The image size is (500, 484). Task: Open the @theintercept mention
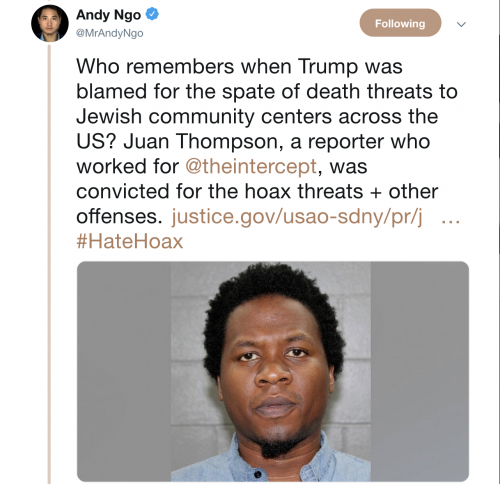pyautogui.click(x=251, y=166)
